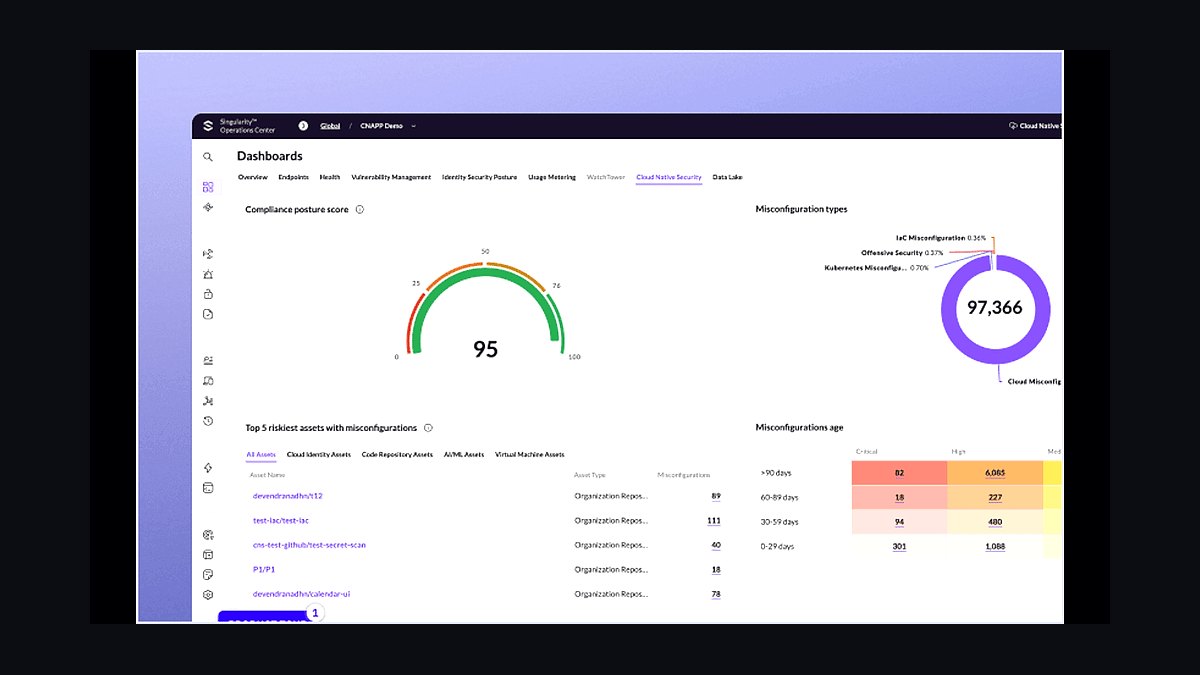The height and width of the screenshot is (675, 1200).
Task: Open asset test-iac/test-iac
Action: coord(281,520)
